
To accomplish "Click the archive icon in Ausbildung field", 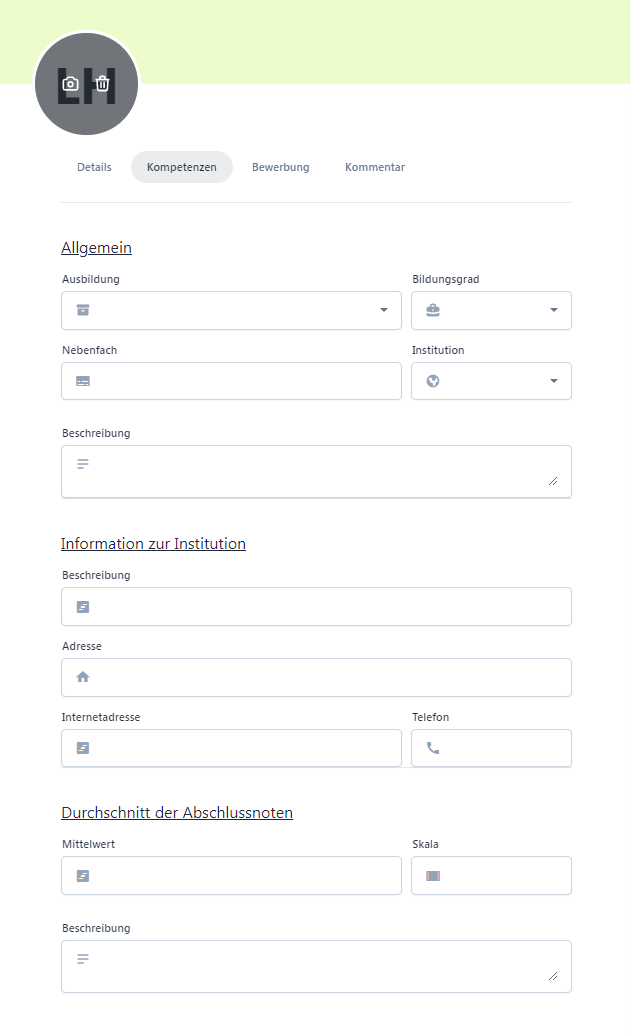I will click(x=83, y=310).
